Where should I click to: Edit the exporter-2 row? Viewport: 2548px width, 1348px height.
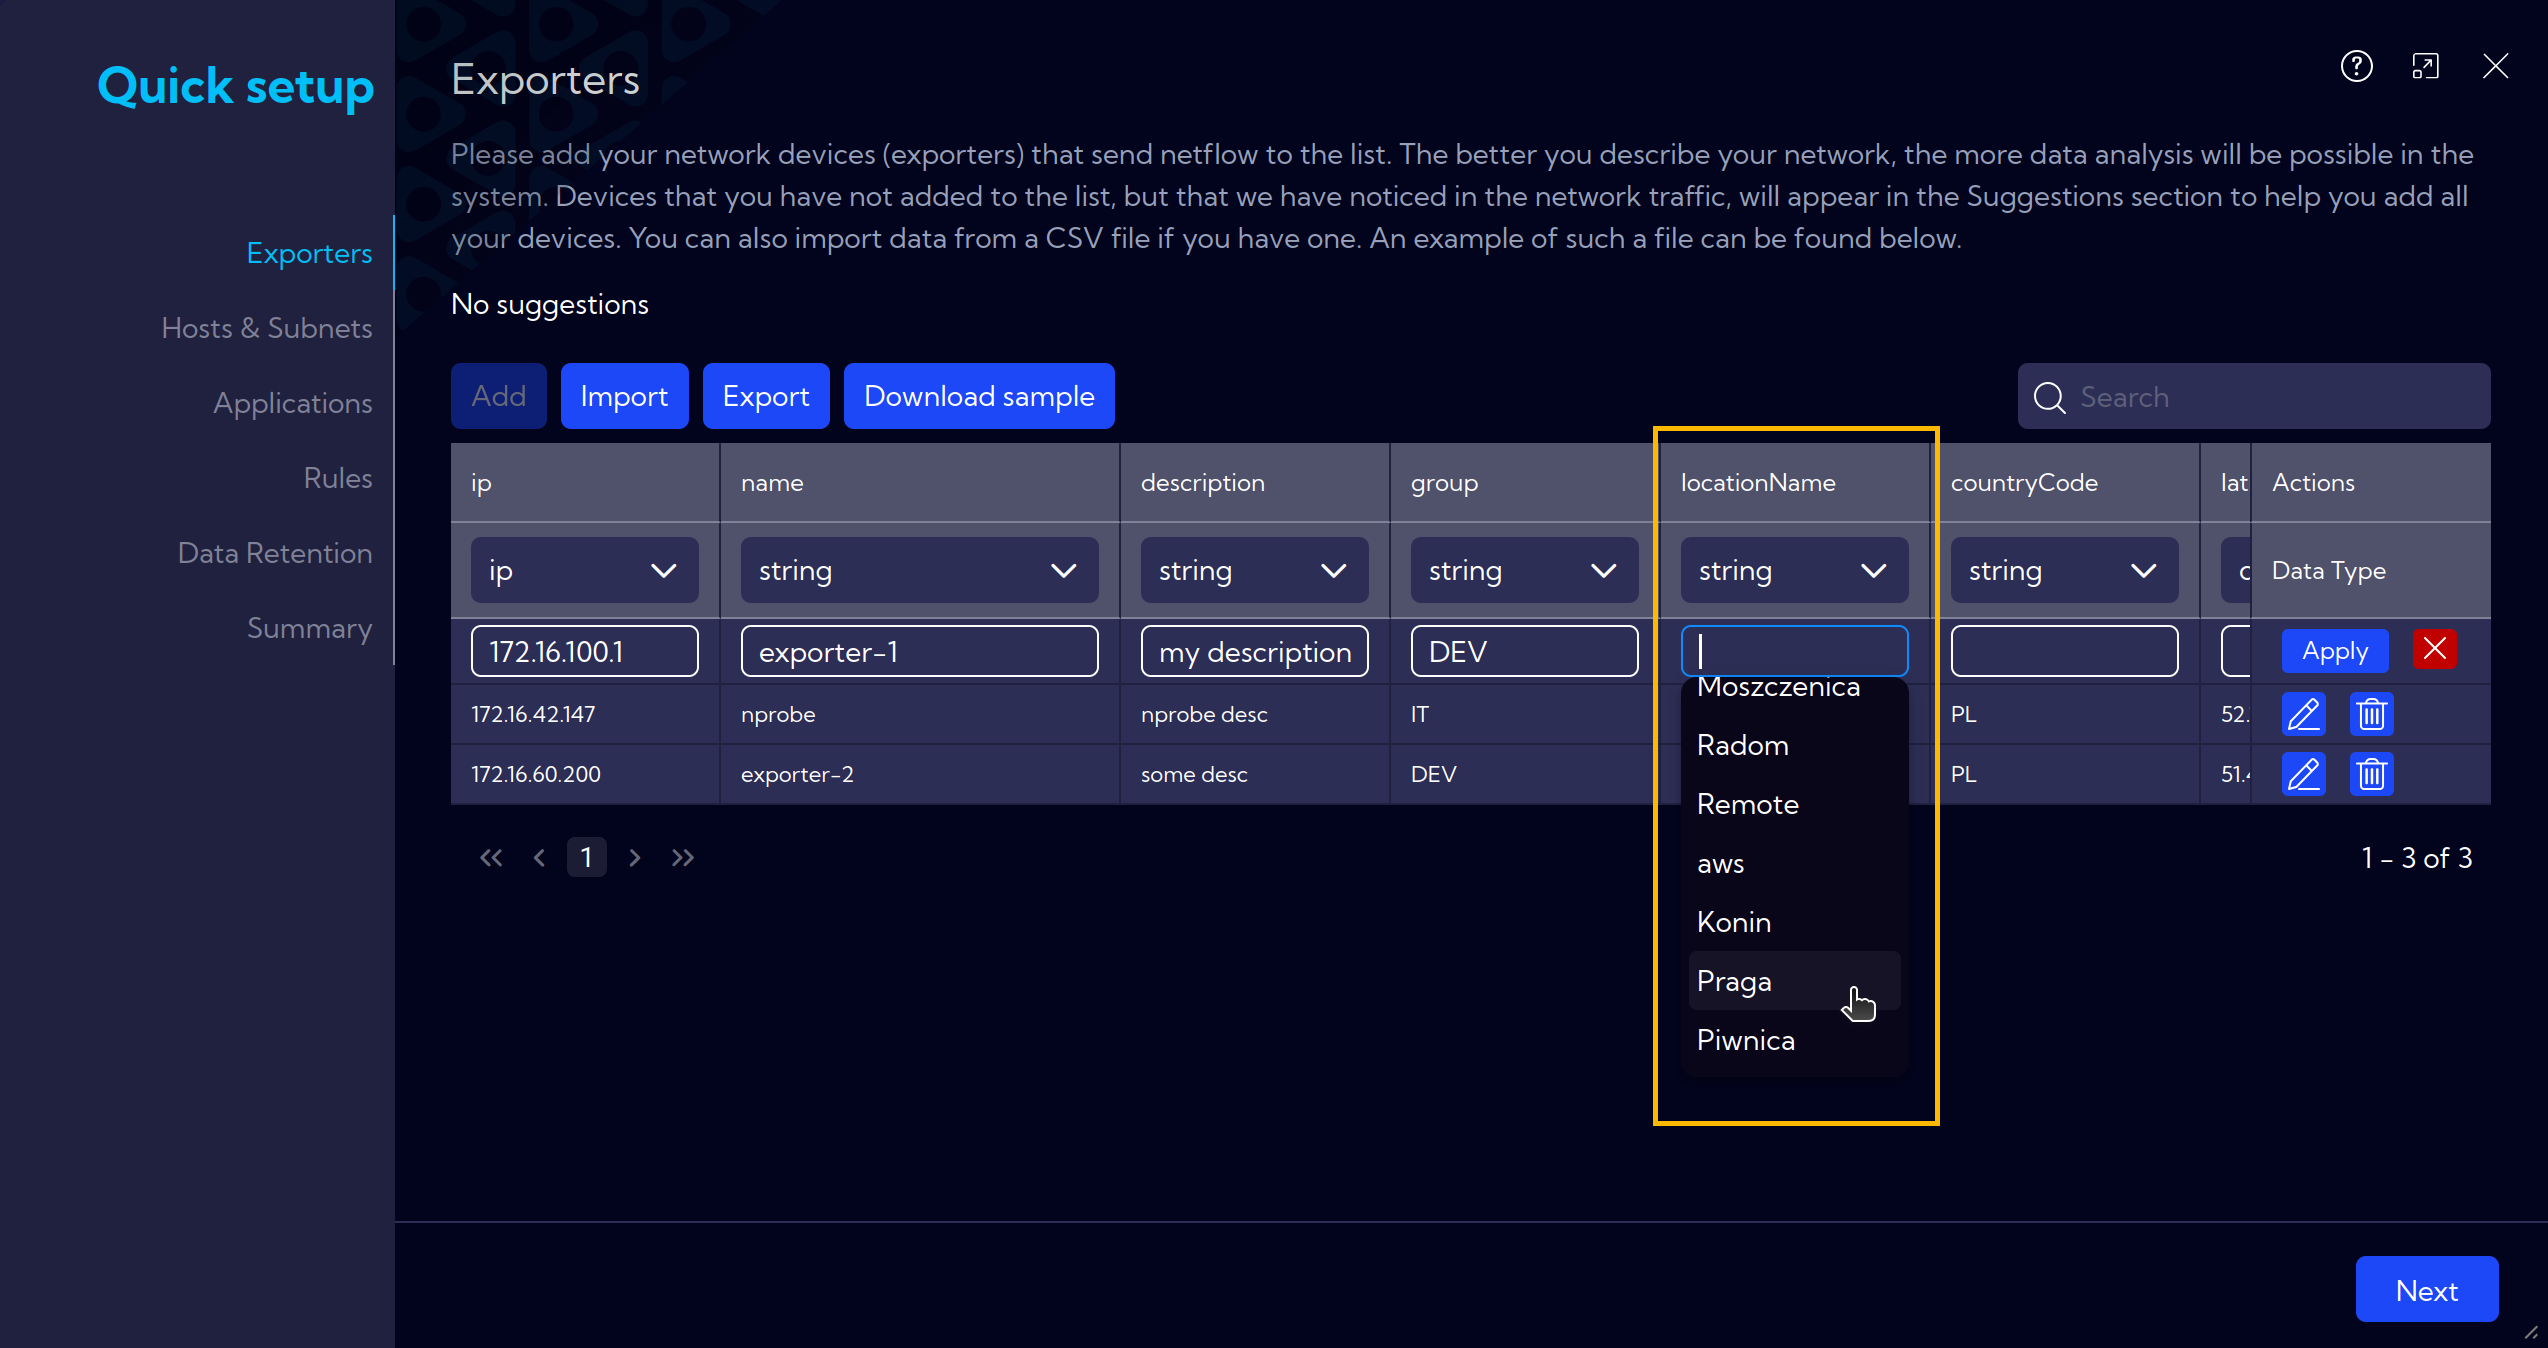pyautogui.click(x=2304, y=774)
